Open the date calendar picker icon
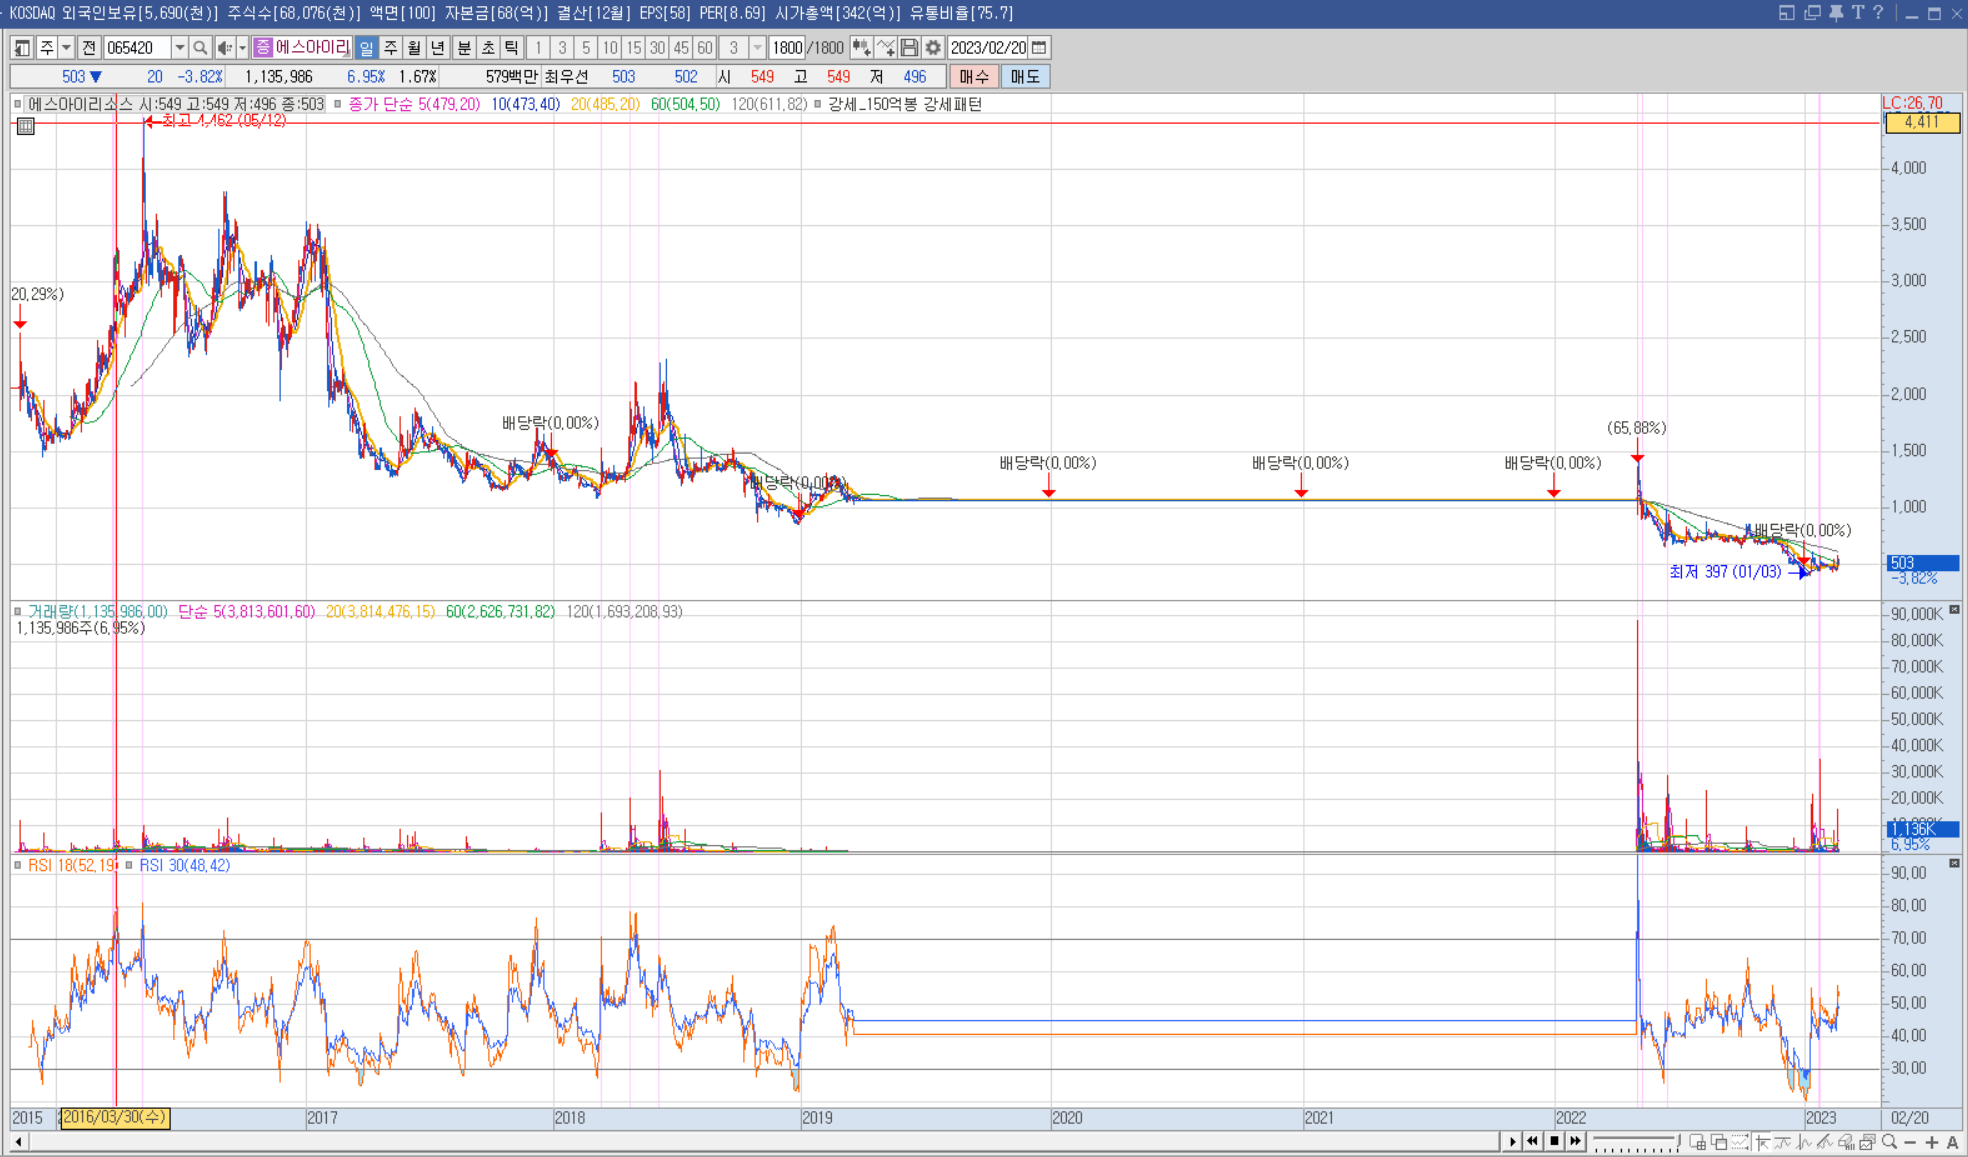1968x1157 pixels. coord(1040,48)
